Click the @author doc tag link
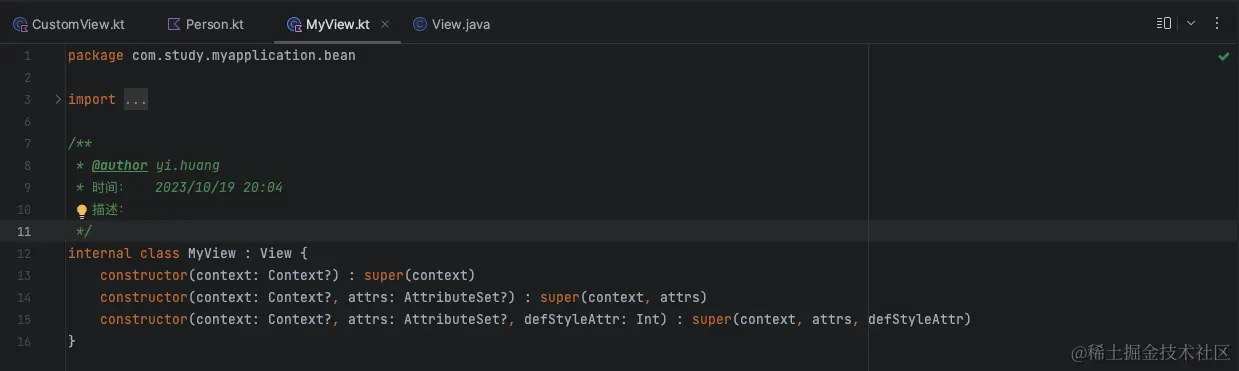This screenshot has height=371, width=1239. pyautogui.click(x=120, y=166)
